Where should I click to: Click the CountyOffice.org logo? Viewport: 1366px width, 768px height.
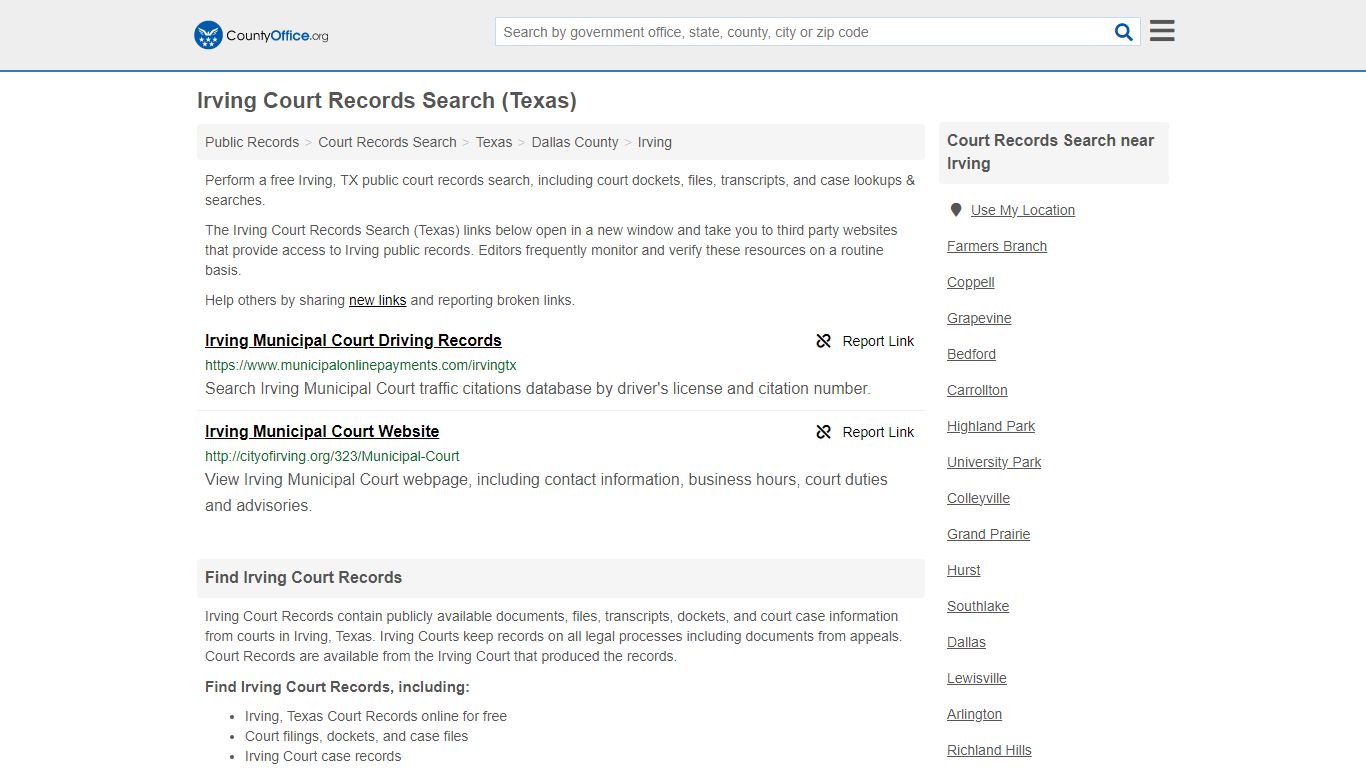pos(261,35)
